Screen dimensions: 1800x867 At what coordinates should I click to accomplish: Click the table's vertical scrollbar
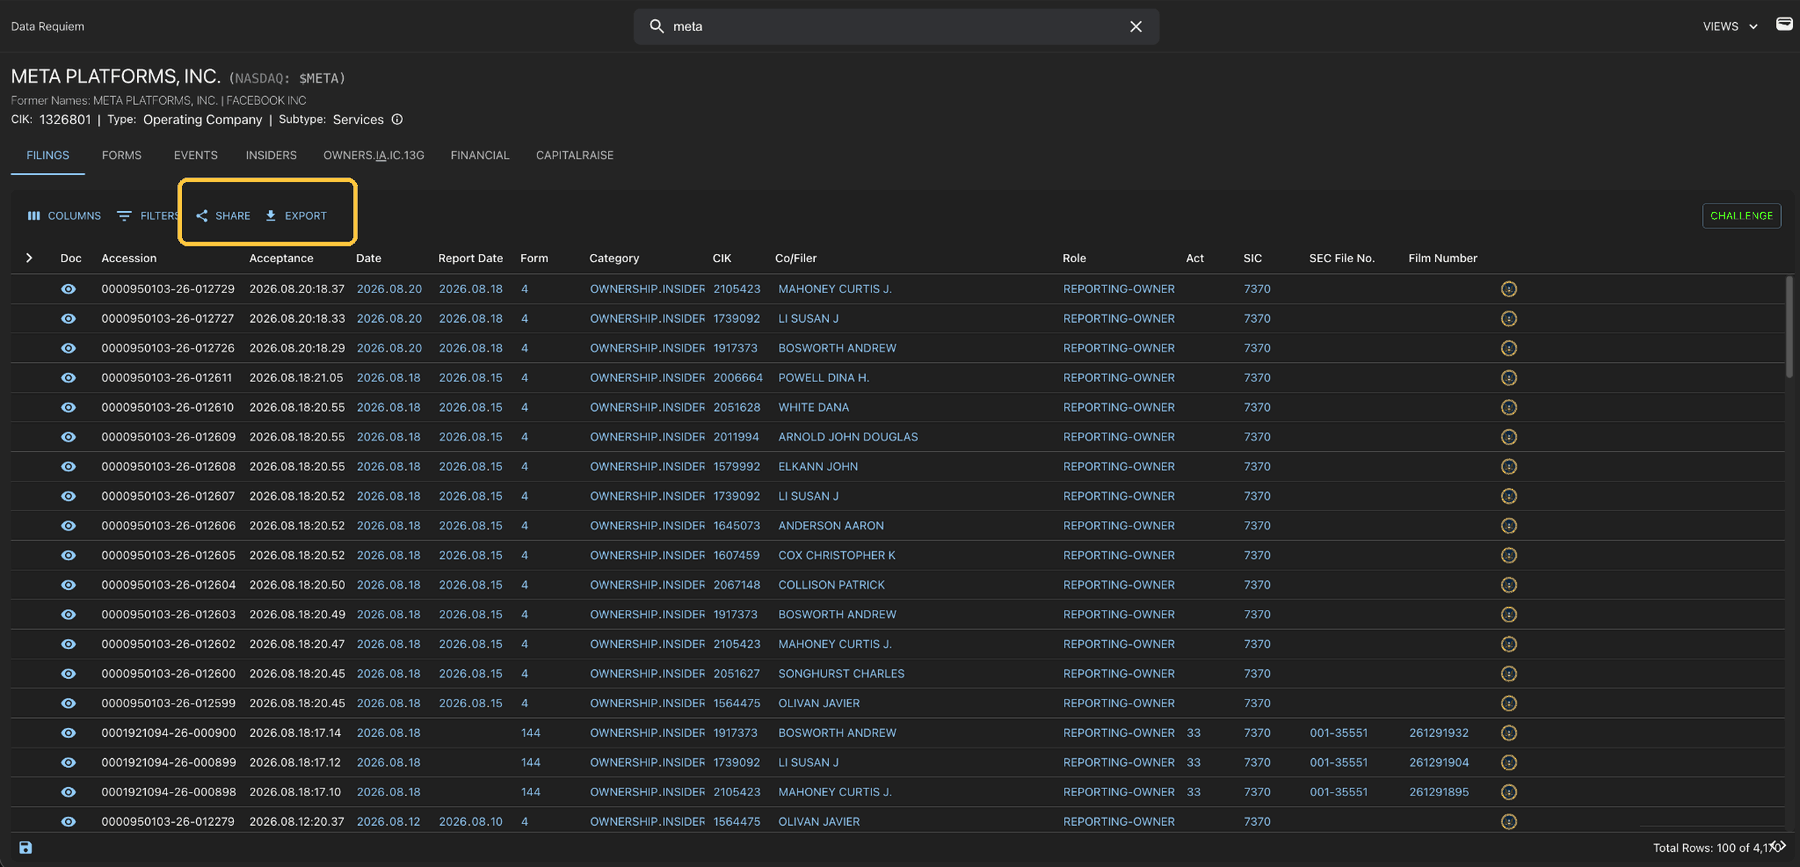[x=1789, y=327]
